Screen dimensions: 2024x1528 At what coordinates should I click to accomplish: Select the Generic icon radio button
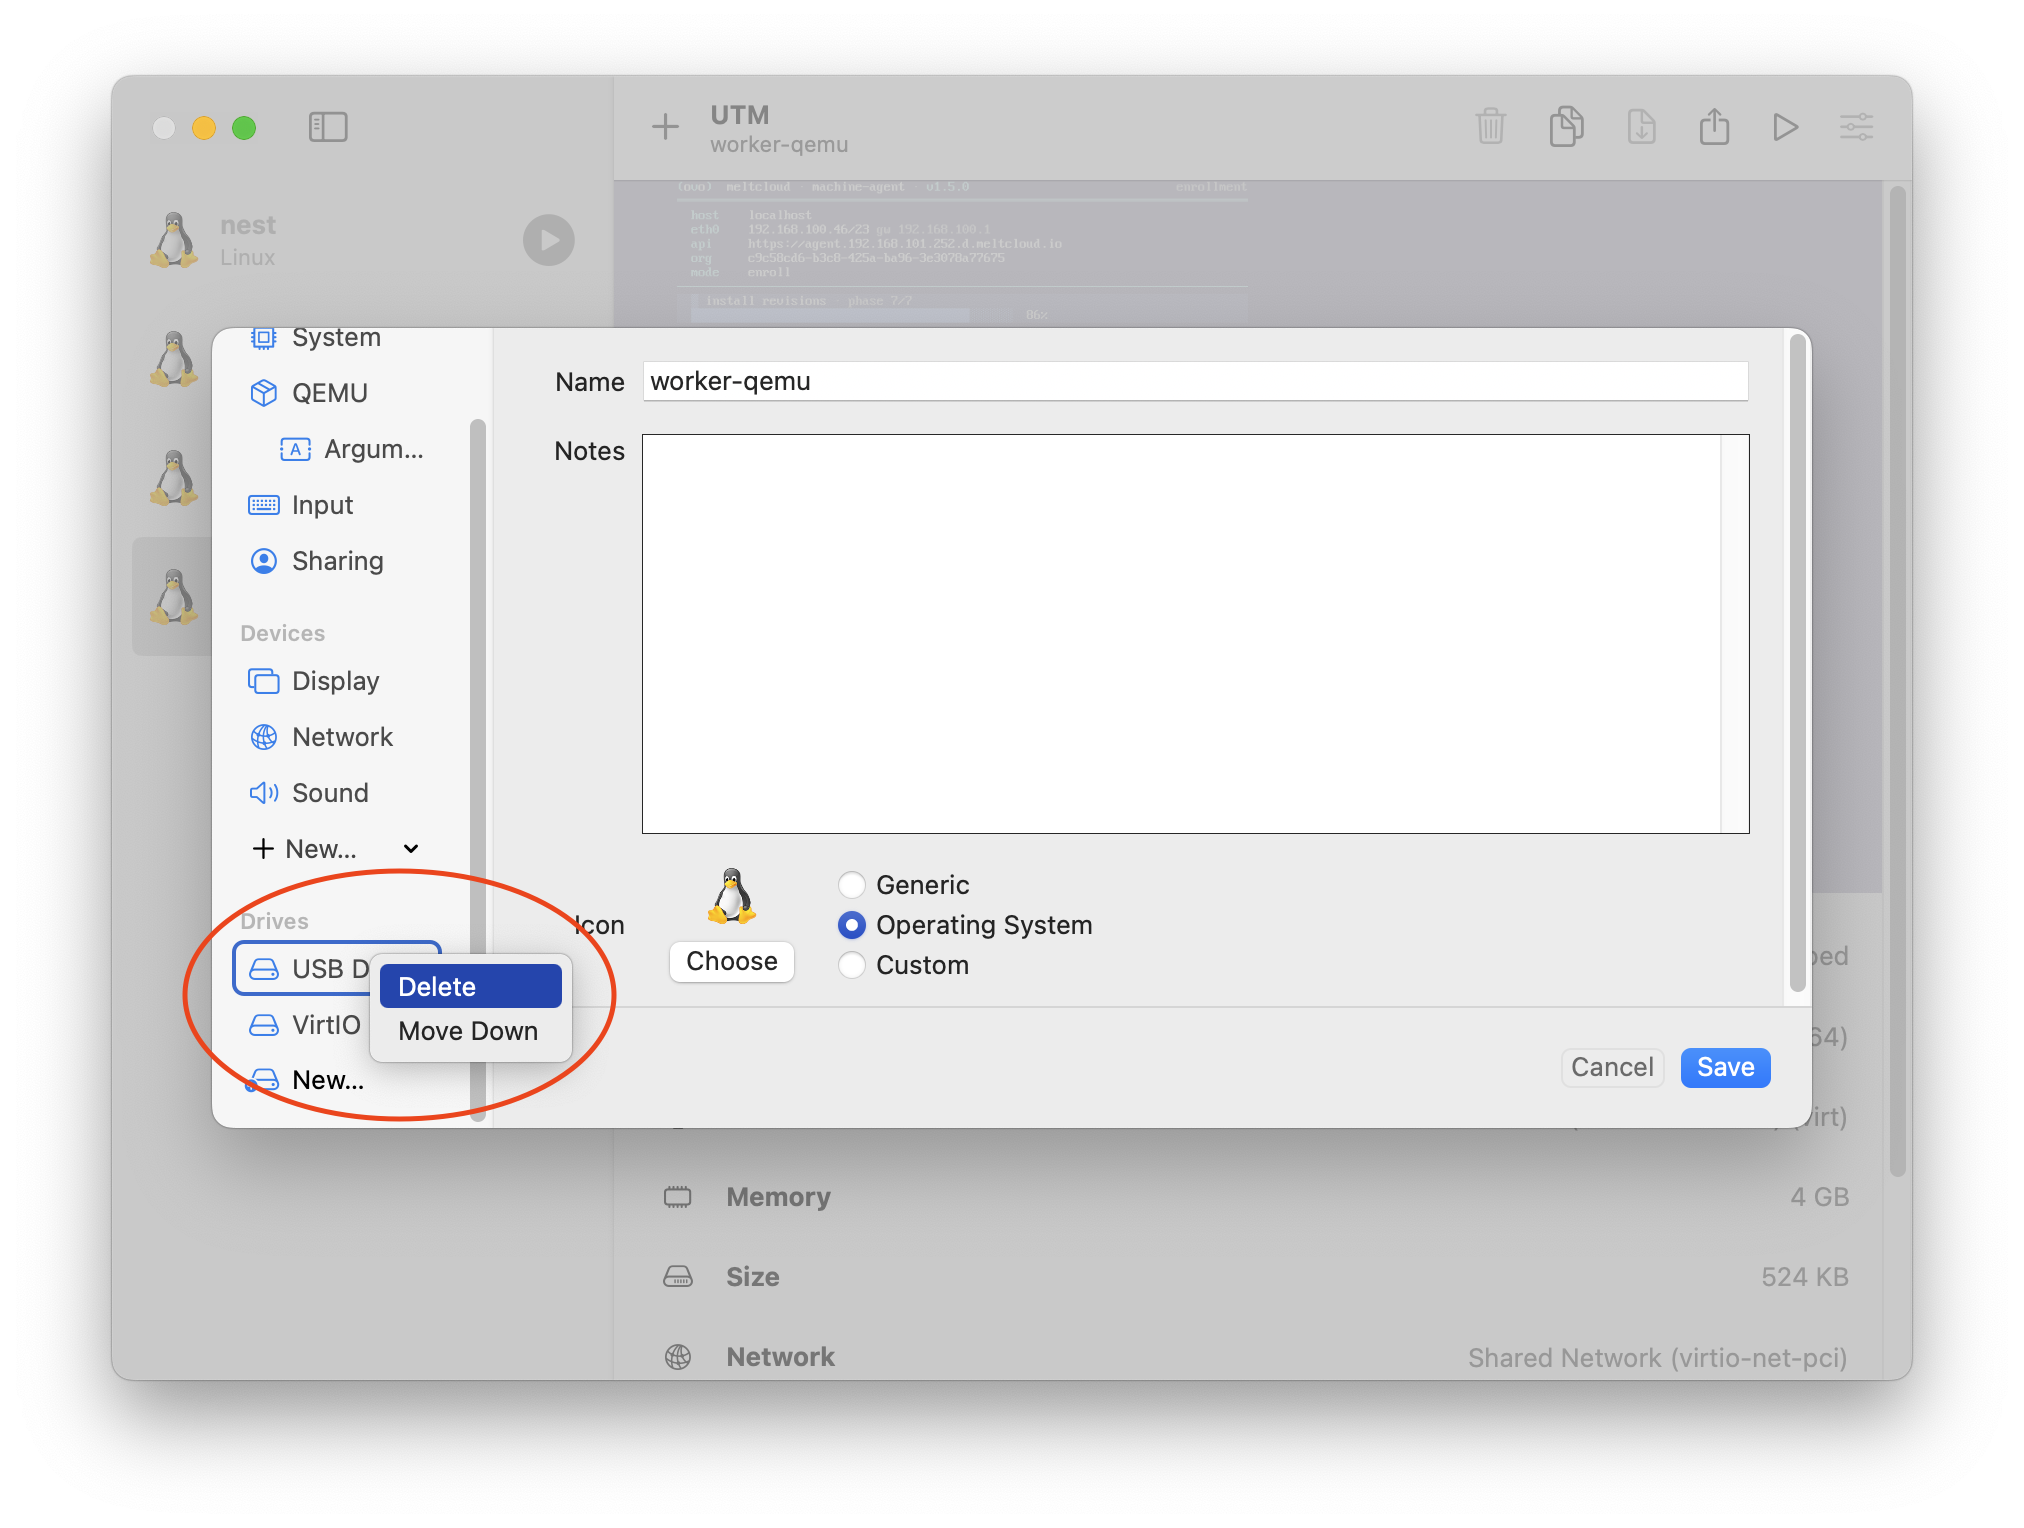tap(852, 885)
